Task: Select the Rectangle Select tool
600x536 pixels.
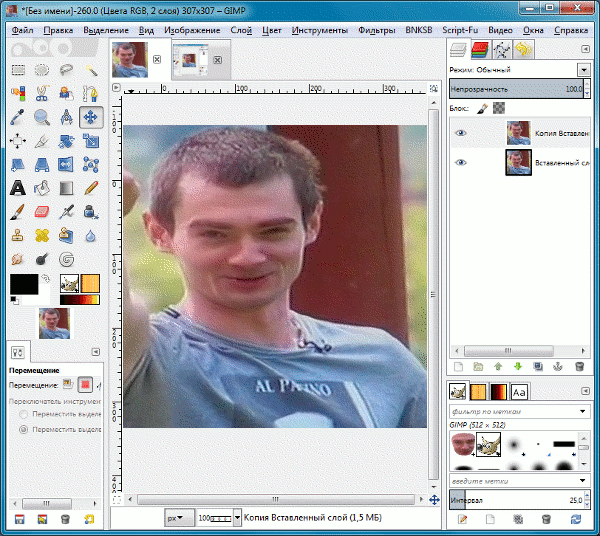Action: (x=18, y=70)
